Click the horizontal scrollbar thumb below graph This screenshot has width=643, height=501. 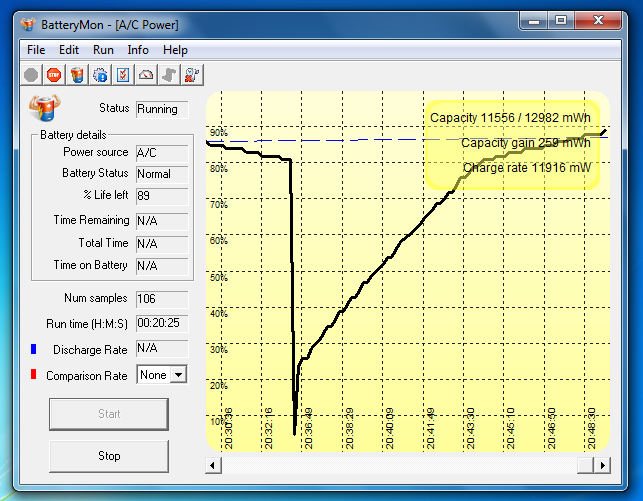(585, 465)
